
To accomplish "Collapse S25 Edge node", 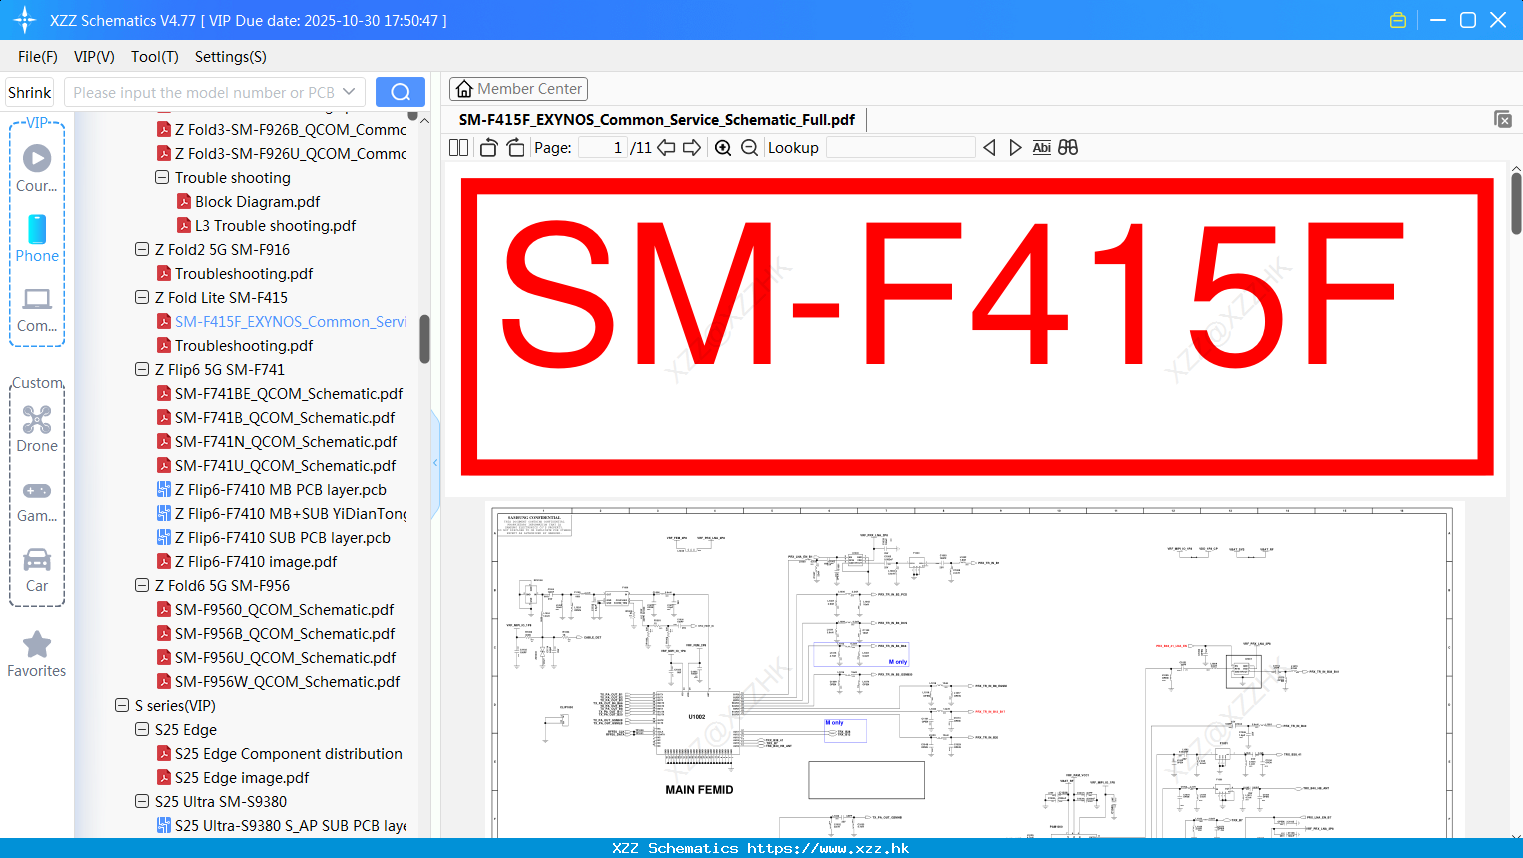I will 142,729.
